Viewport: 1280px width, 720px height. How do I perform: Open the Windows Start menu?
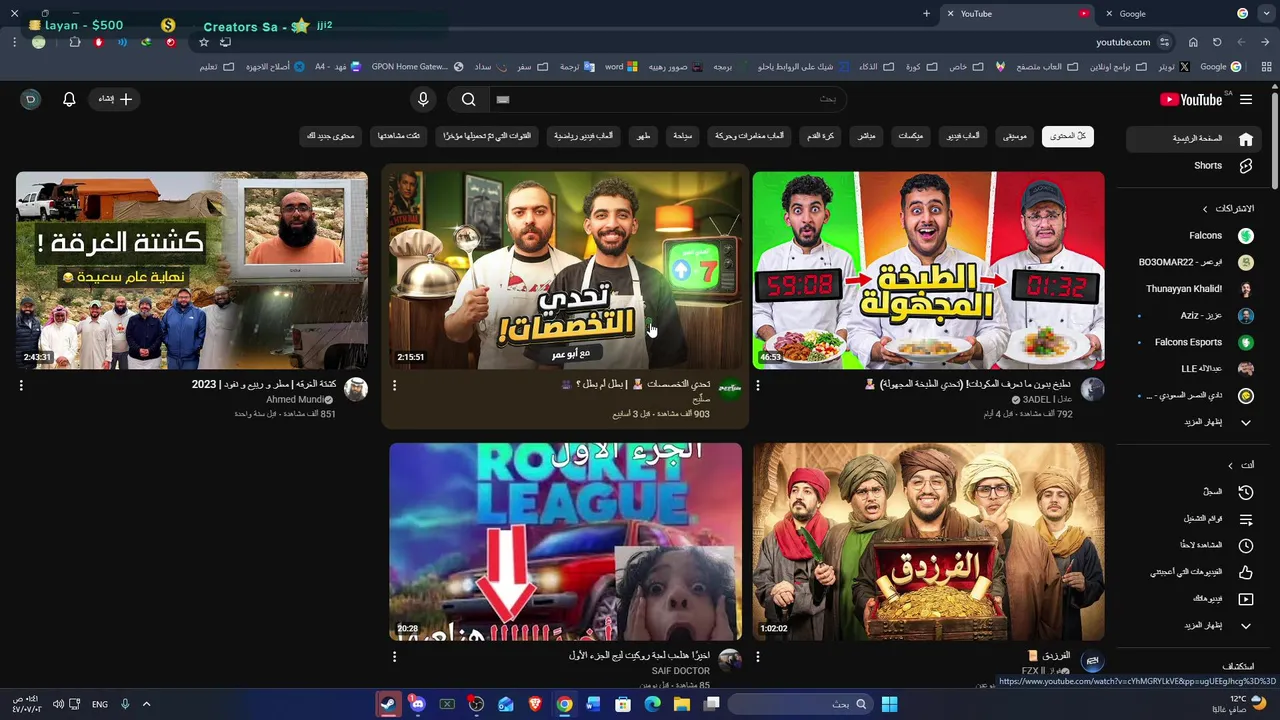tap(889, 704)
